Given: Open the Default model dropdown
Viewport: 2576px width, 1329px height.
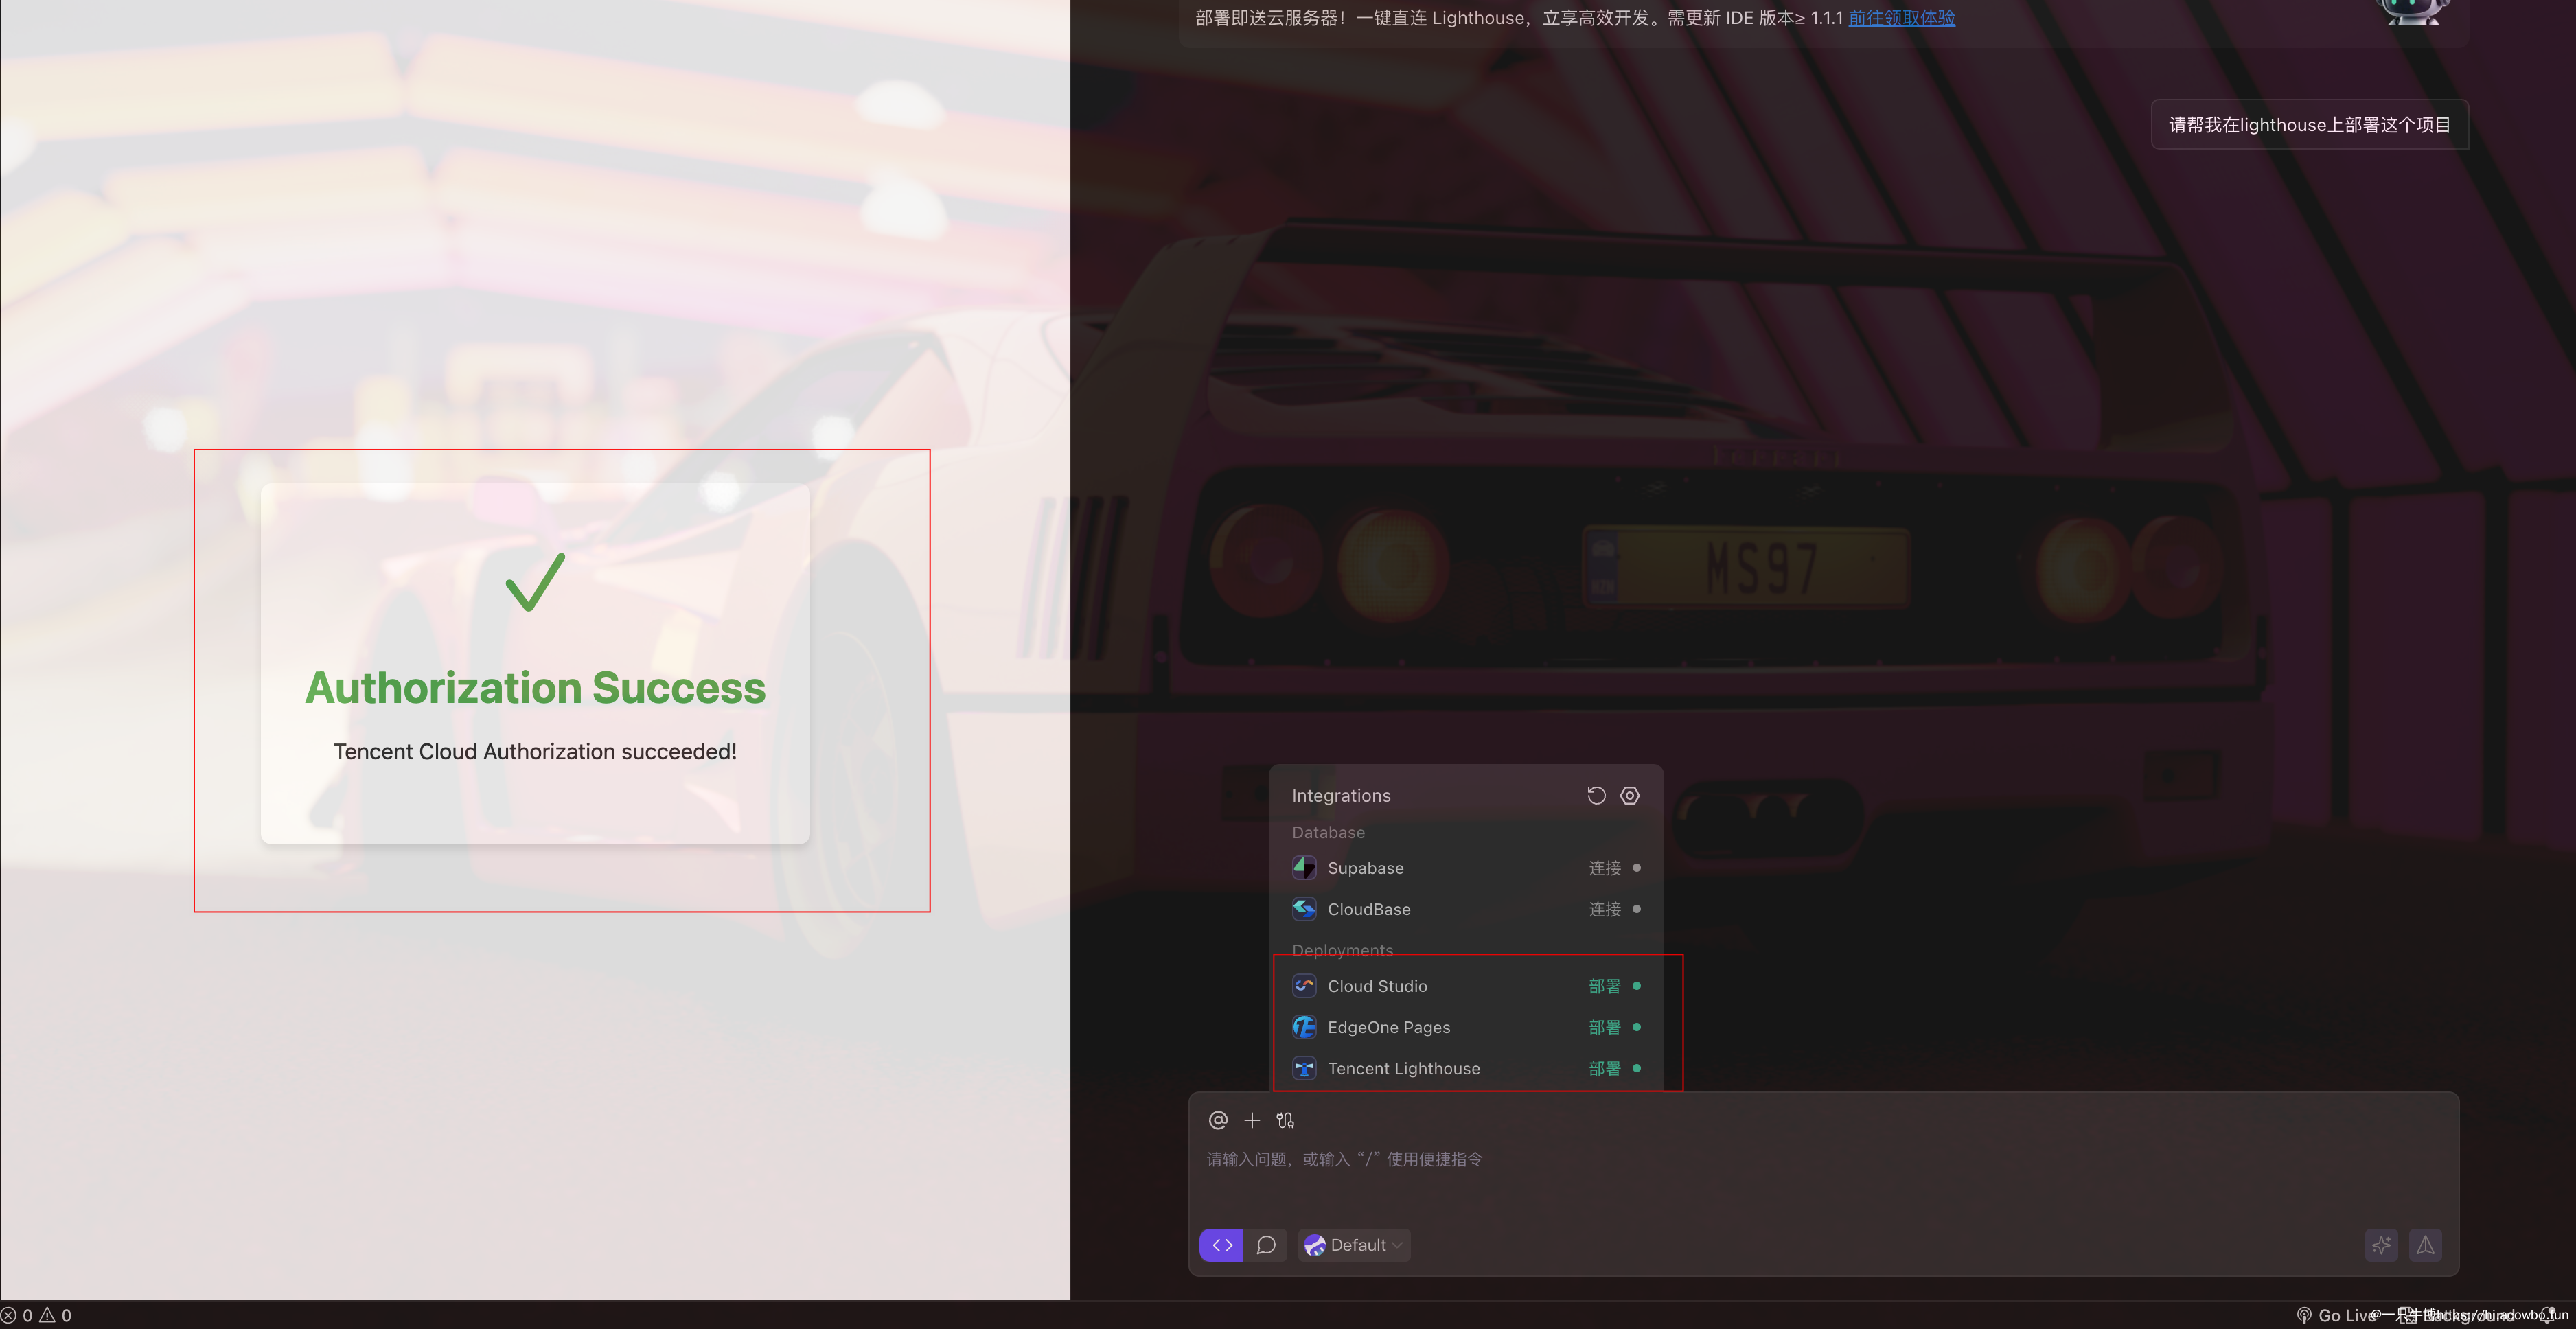Looking at the screenshot, I should 1355,1245.
